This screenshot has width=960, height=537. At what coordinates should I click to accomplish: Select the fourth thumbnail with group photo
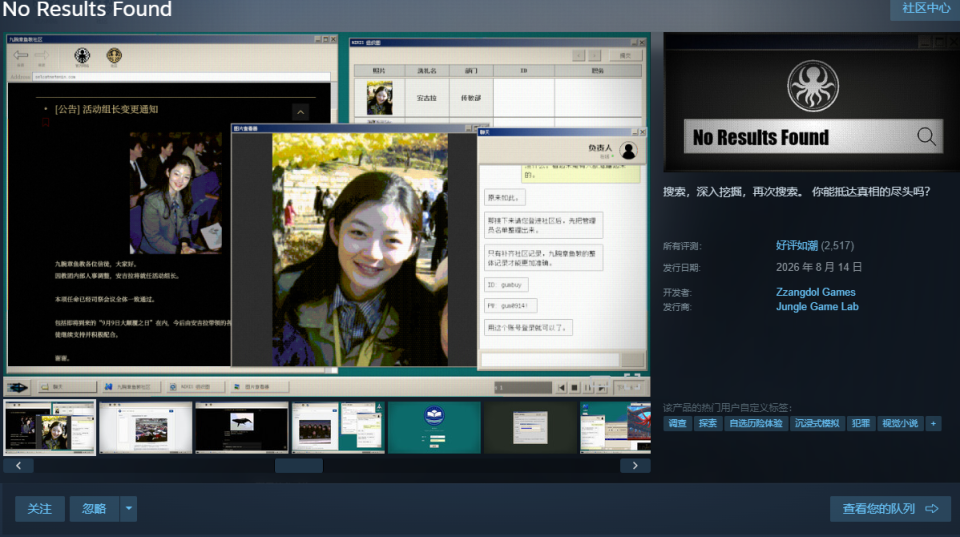(x=338, y=427)
